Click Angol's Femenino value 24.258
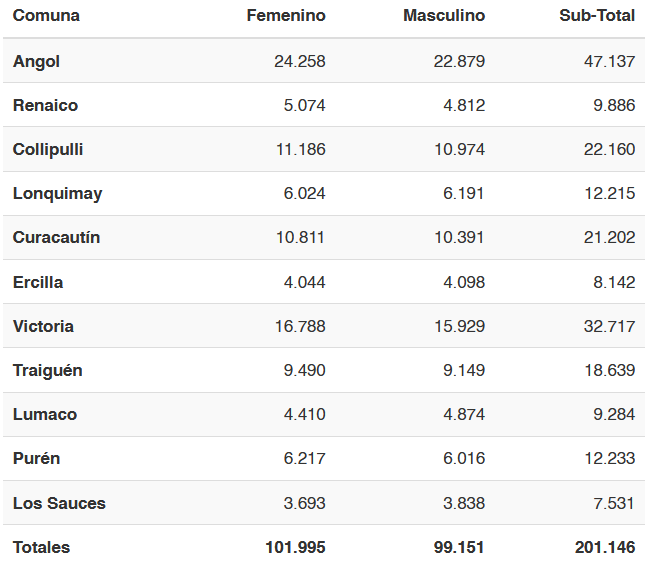The width and height of the screenshot is (654, 563). [x=299, y=62]
